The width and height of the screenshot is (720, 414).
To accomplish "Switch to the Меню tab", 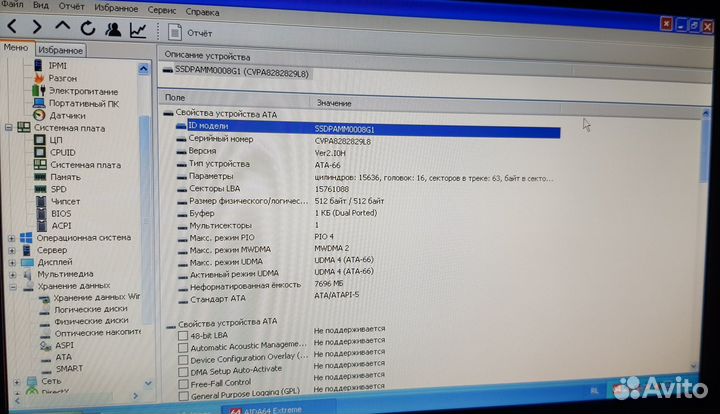I will [16, 47].
